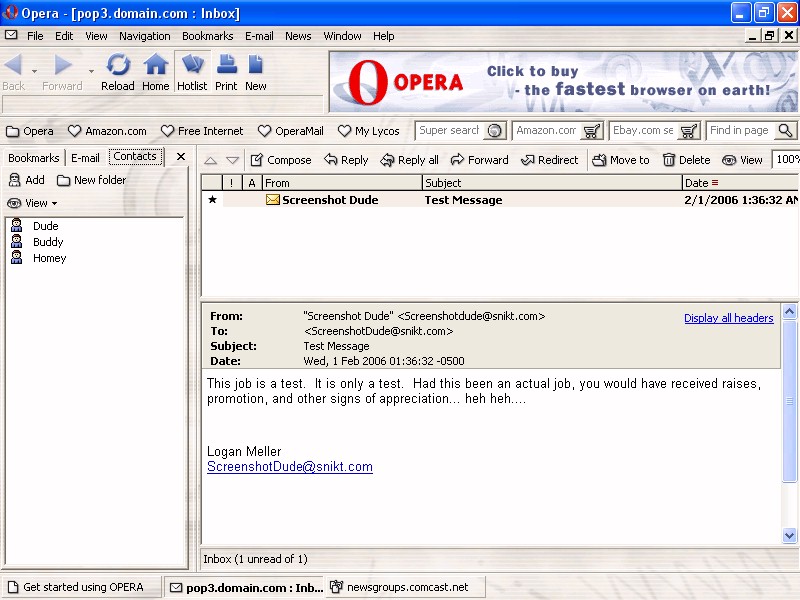
Task: Open the 100% zoom dropdown
Action: [786, 159]
